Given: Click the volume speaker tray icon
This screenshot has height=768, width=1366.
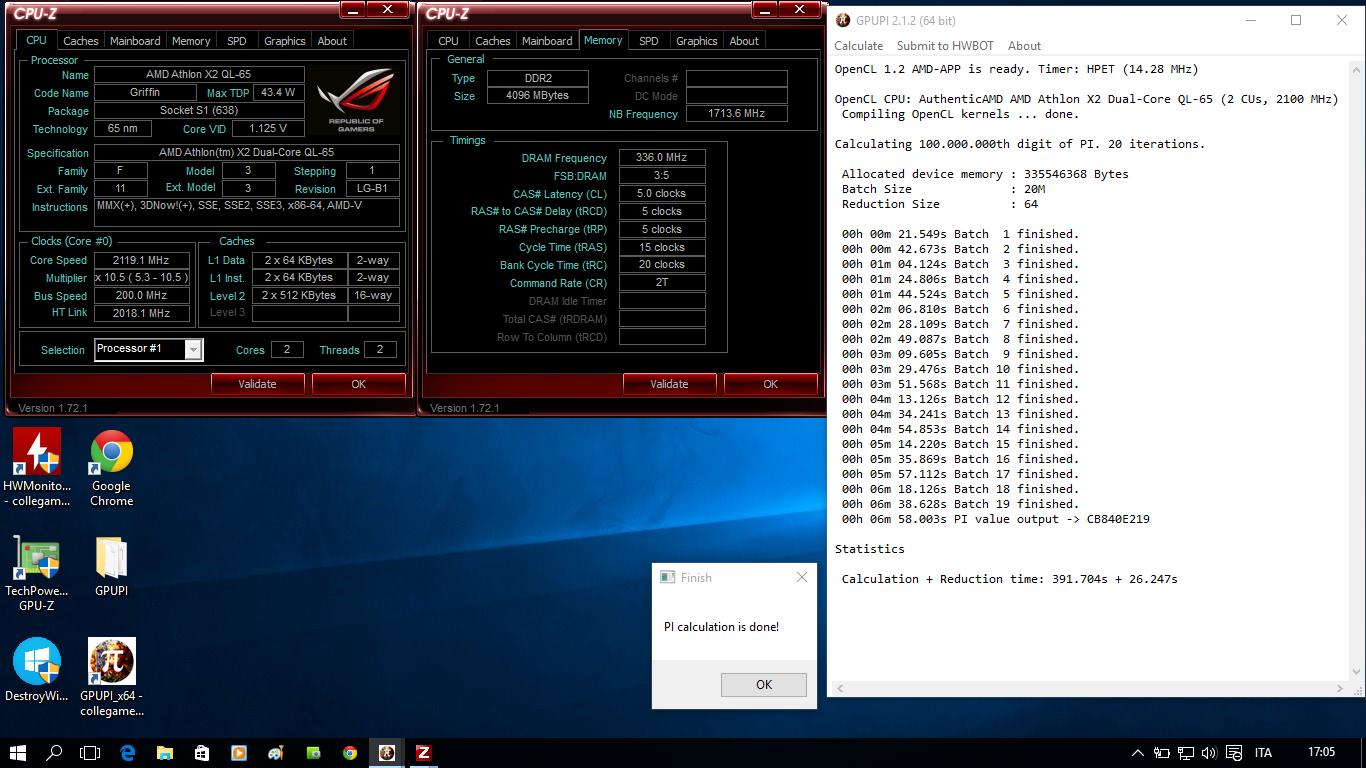Looking at the screenshot, I should click(x=1209, y=753).
